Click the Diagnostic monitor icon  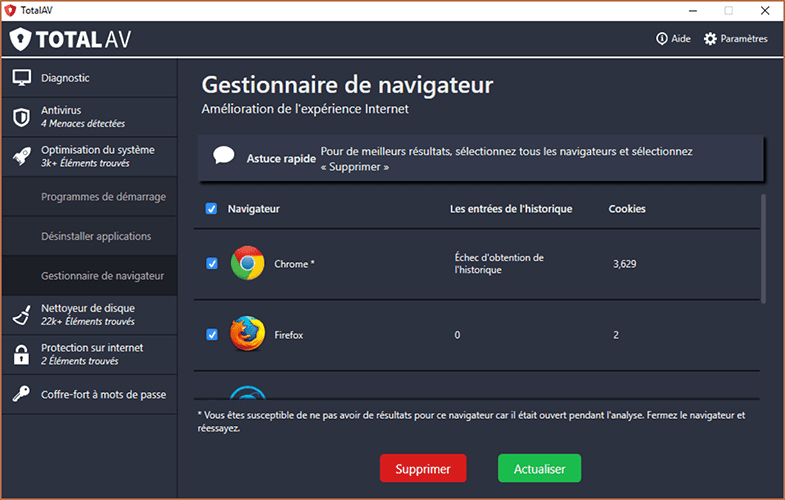22,78
